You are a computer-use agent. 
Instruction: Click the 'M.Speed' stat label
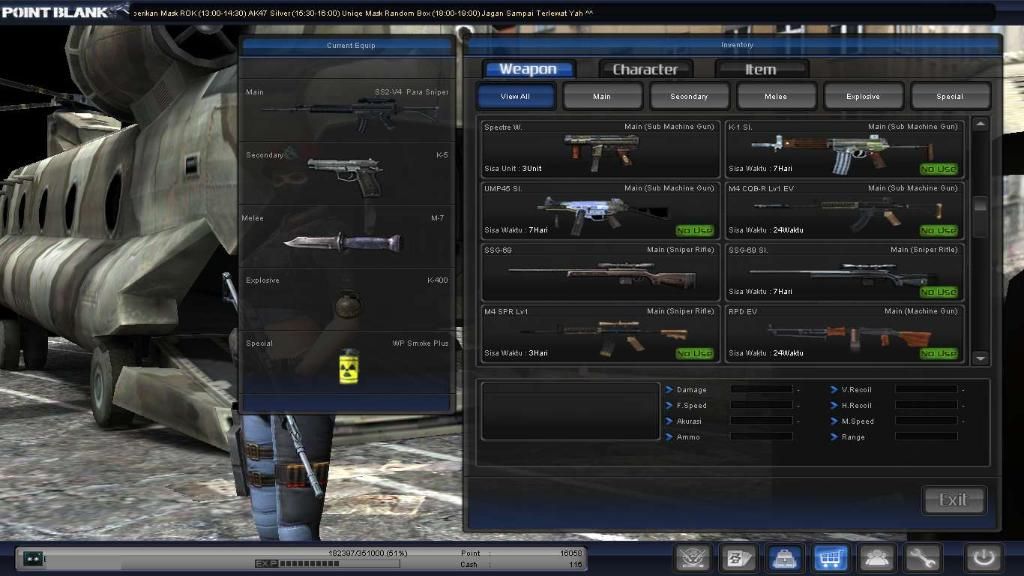click(x=857, y=421)
